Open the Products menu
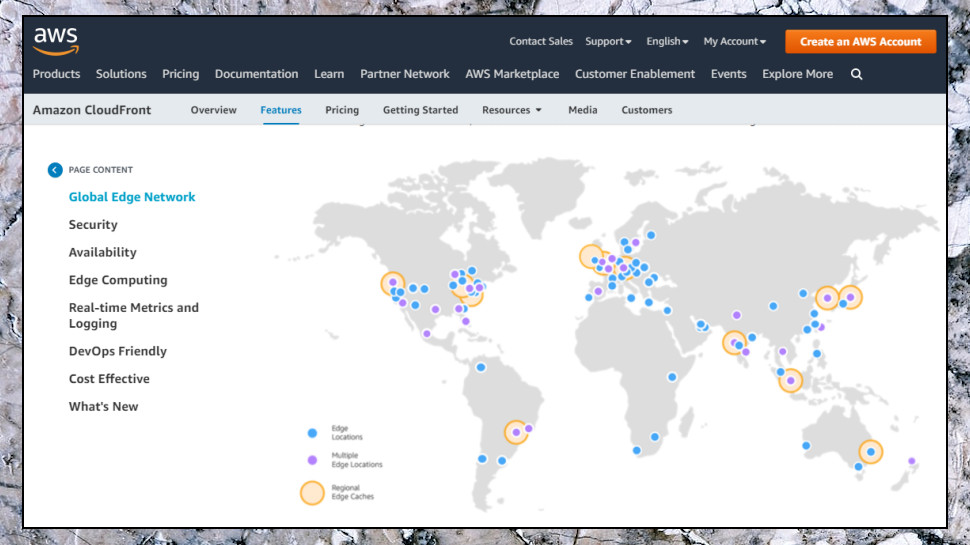Viewport: 970px width, 545px height. tap(56, 74)
